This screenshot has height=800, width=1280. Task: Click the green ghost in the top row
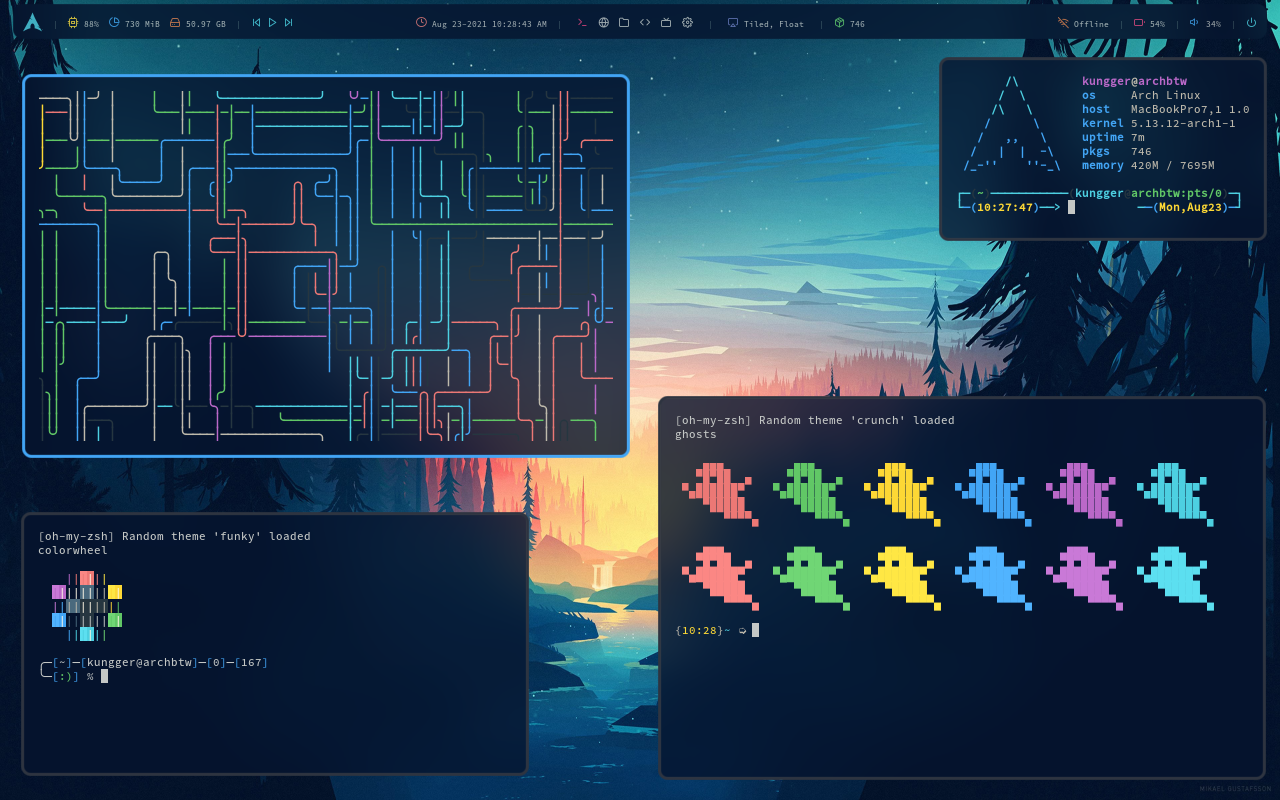click(811, 494)
